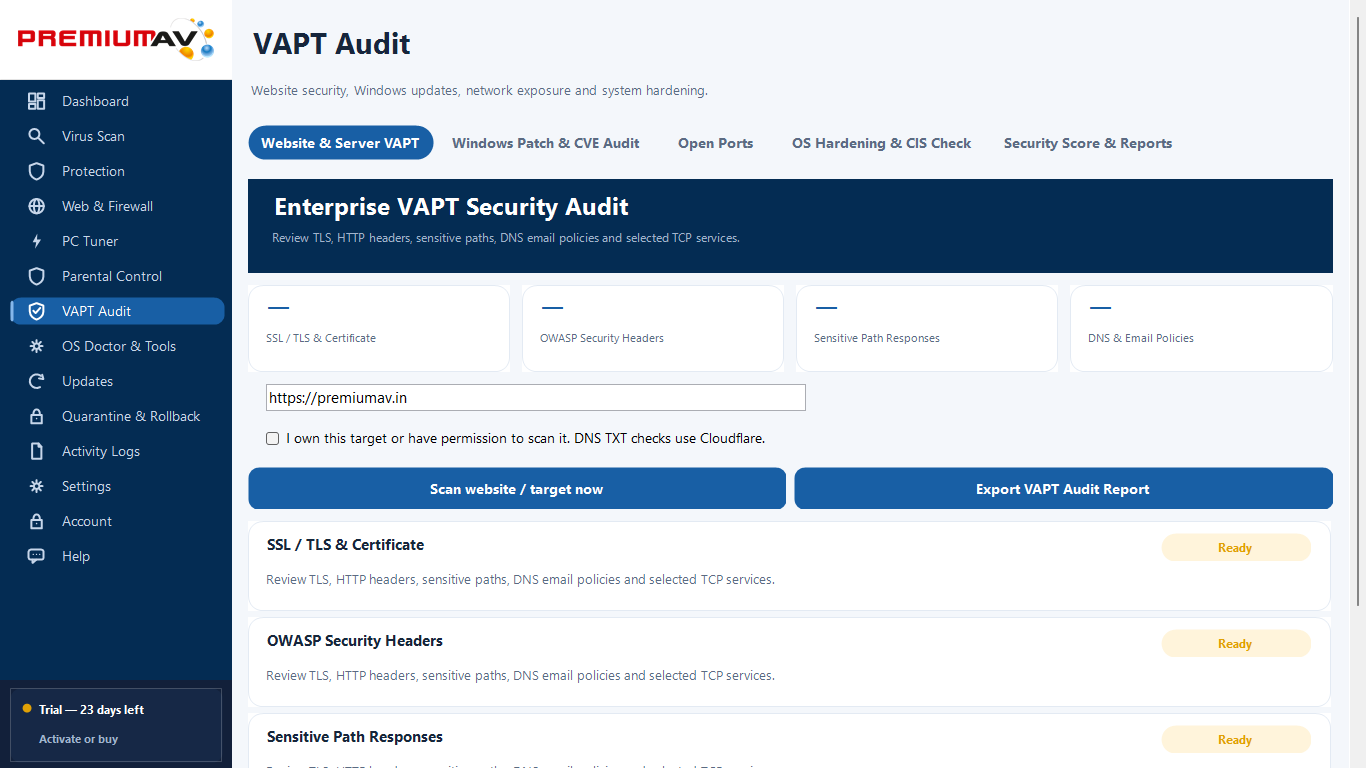Click the Quarantine & Rollback lock icon

point(37,416)
